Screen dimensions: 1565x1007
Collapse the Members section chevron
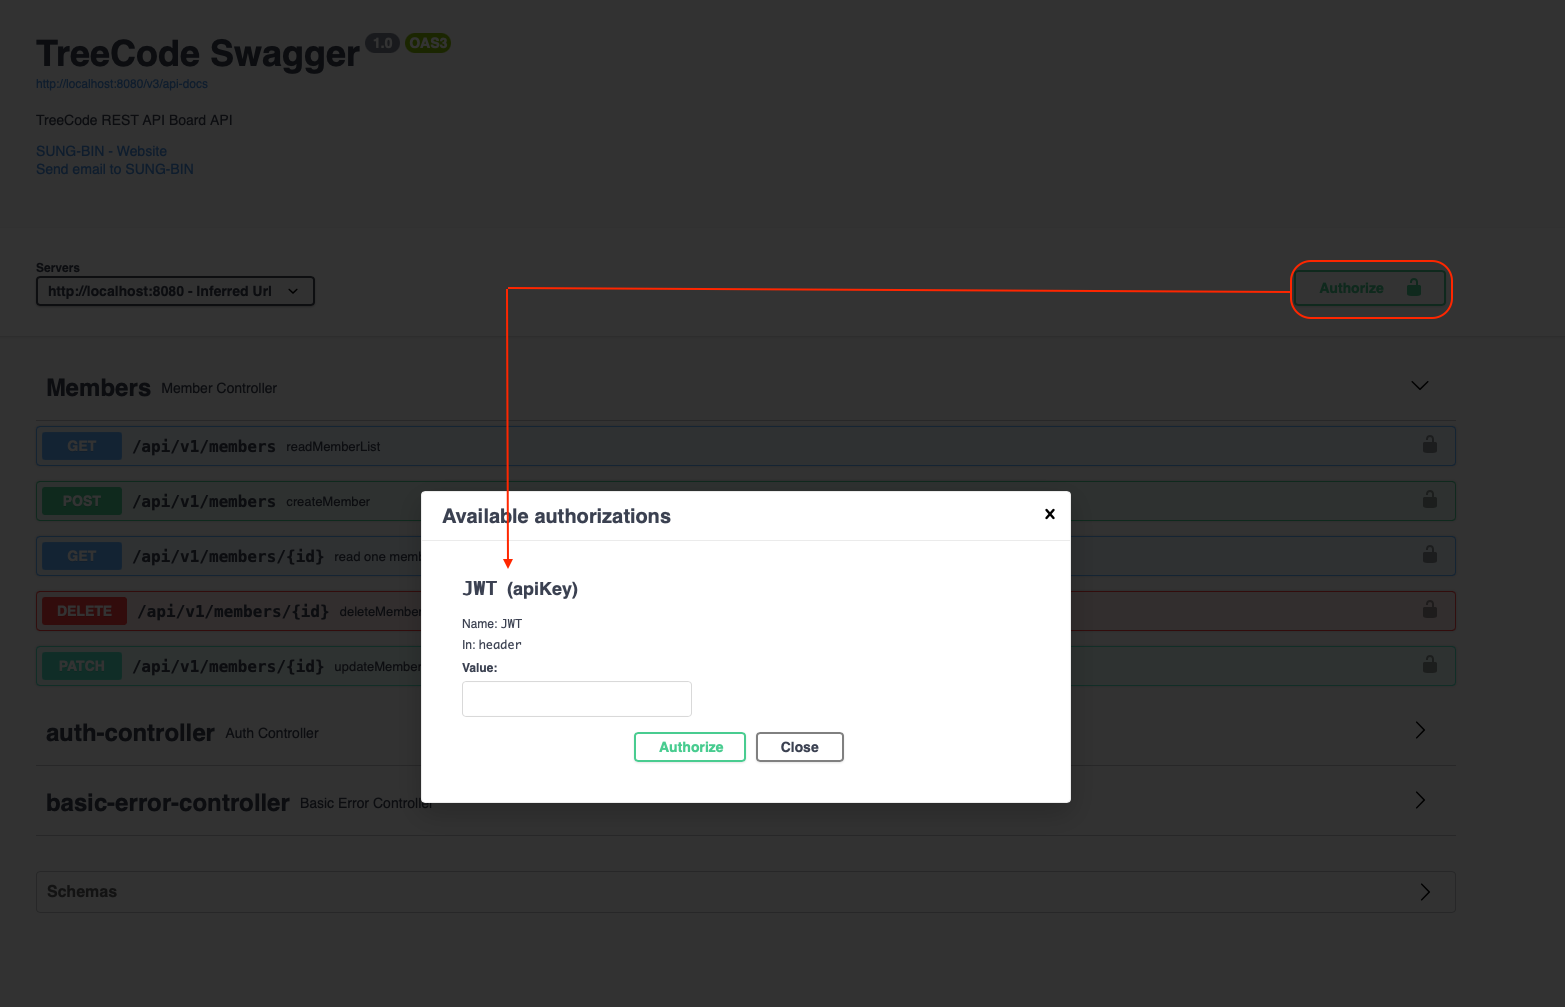coord(1419,386)
